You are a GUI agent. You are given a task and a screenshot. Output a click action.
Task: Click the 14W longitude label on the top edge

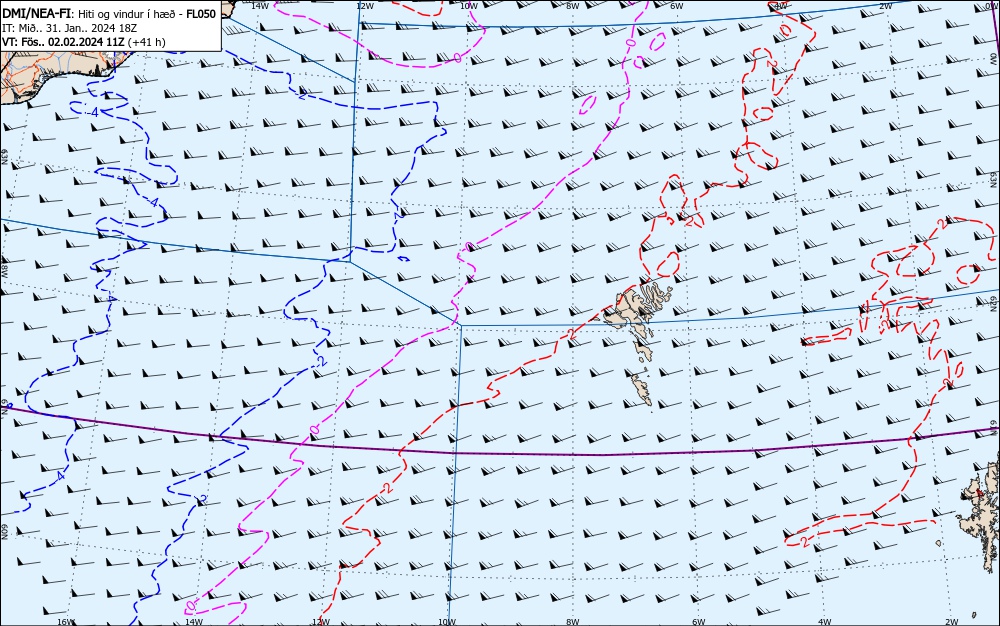pos(260,5)
